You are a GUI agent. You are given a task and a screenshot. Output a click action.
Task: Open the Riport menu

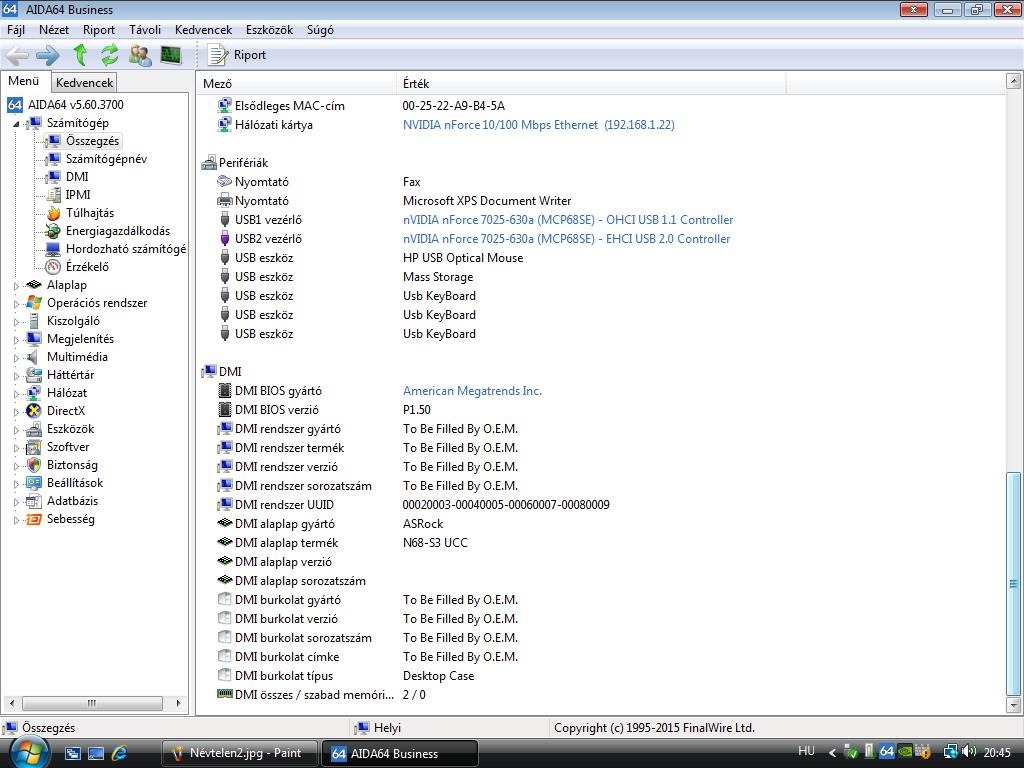coord(99,30)
